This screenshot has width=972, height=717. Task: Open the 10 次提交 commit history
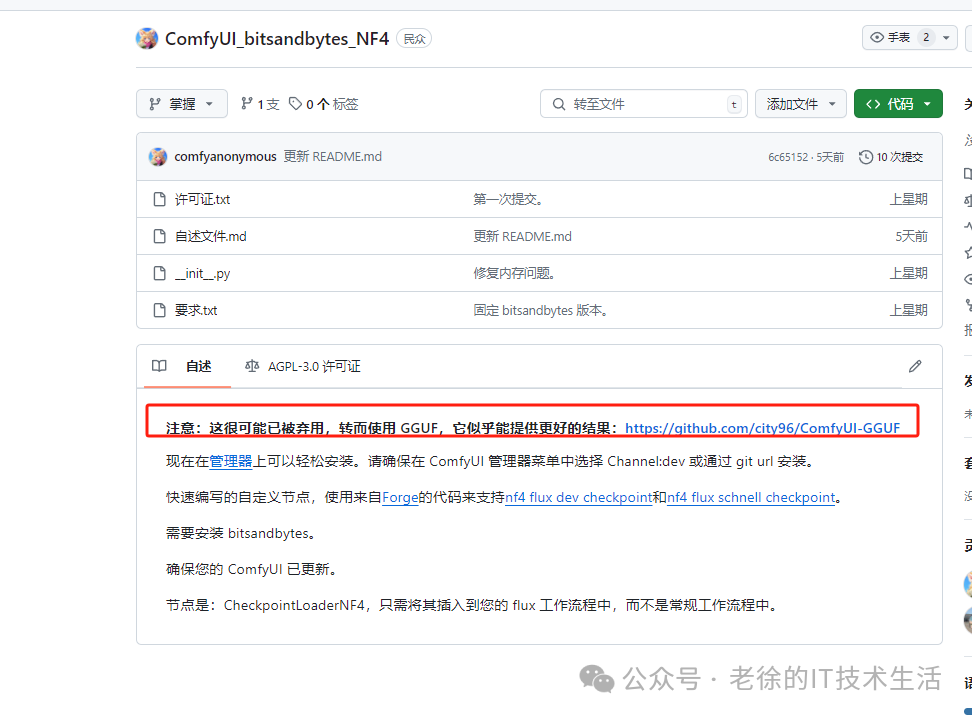click(891, 157)
